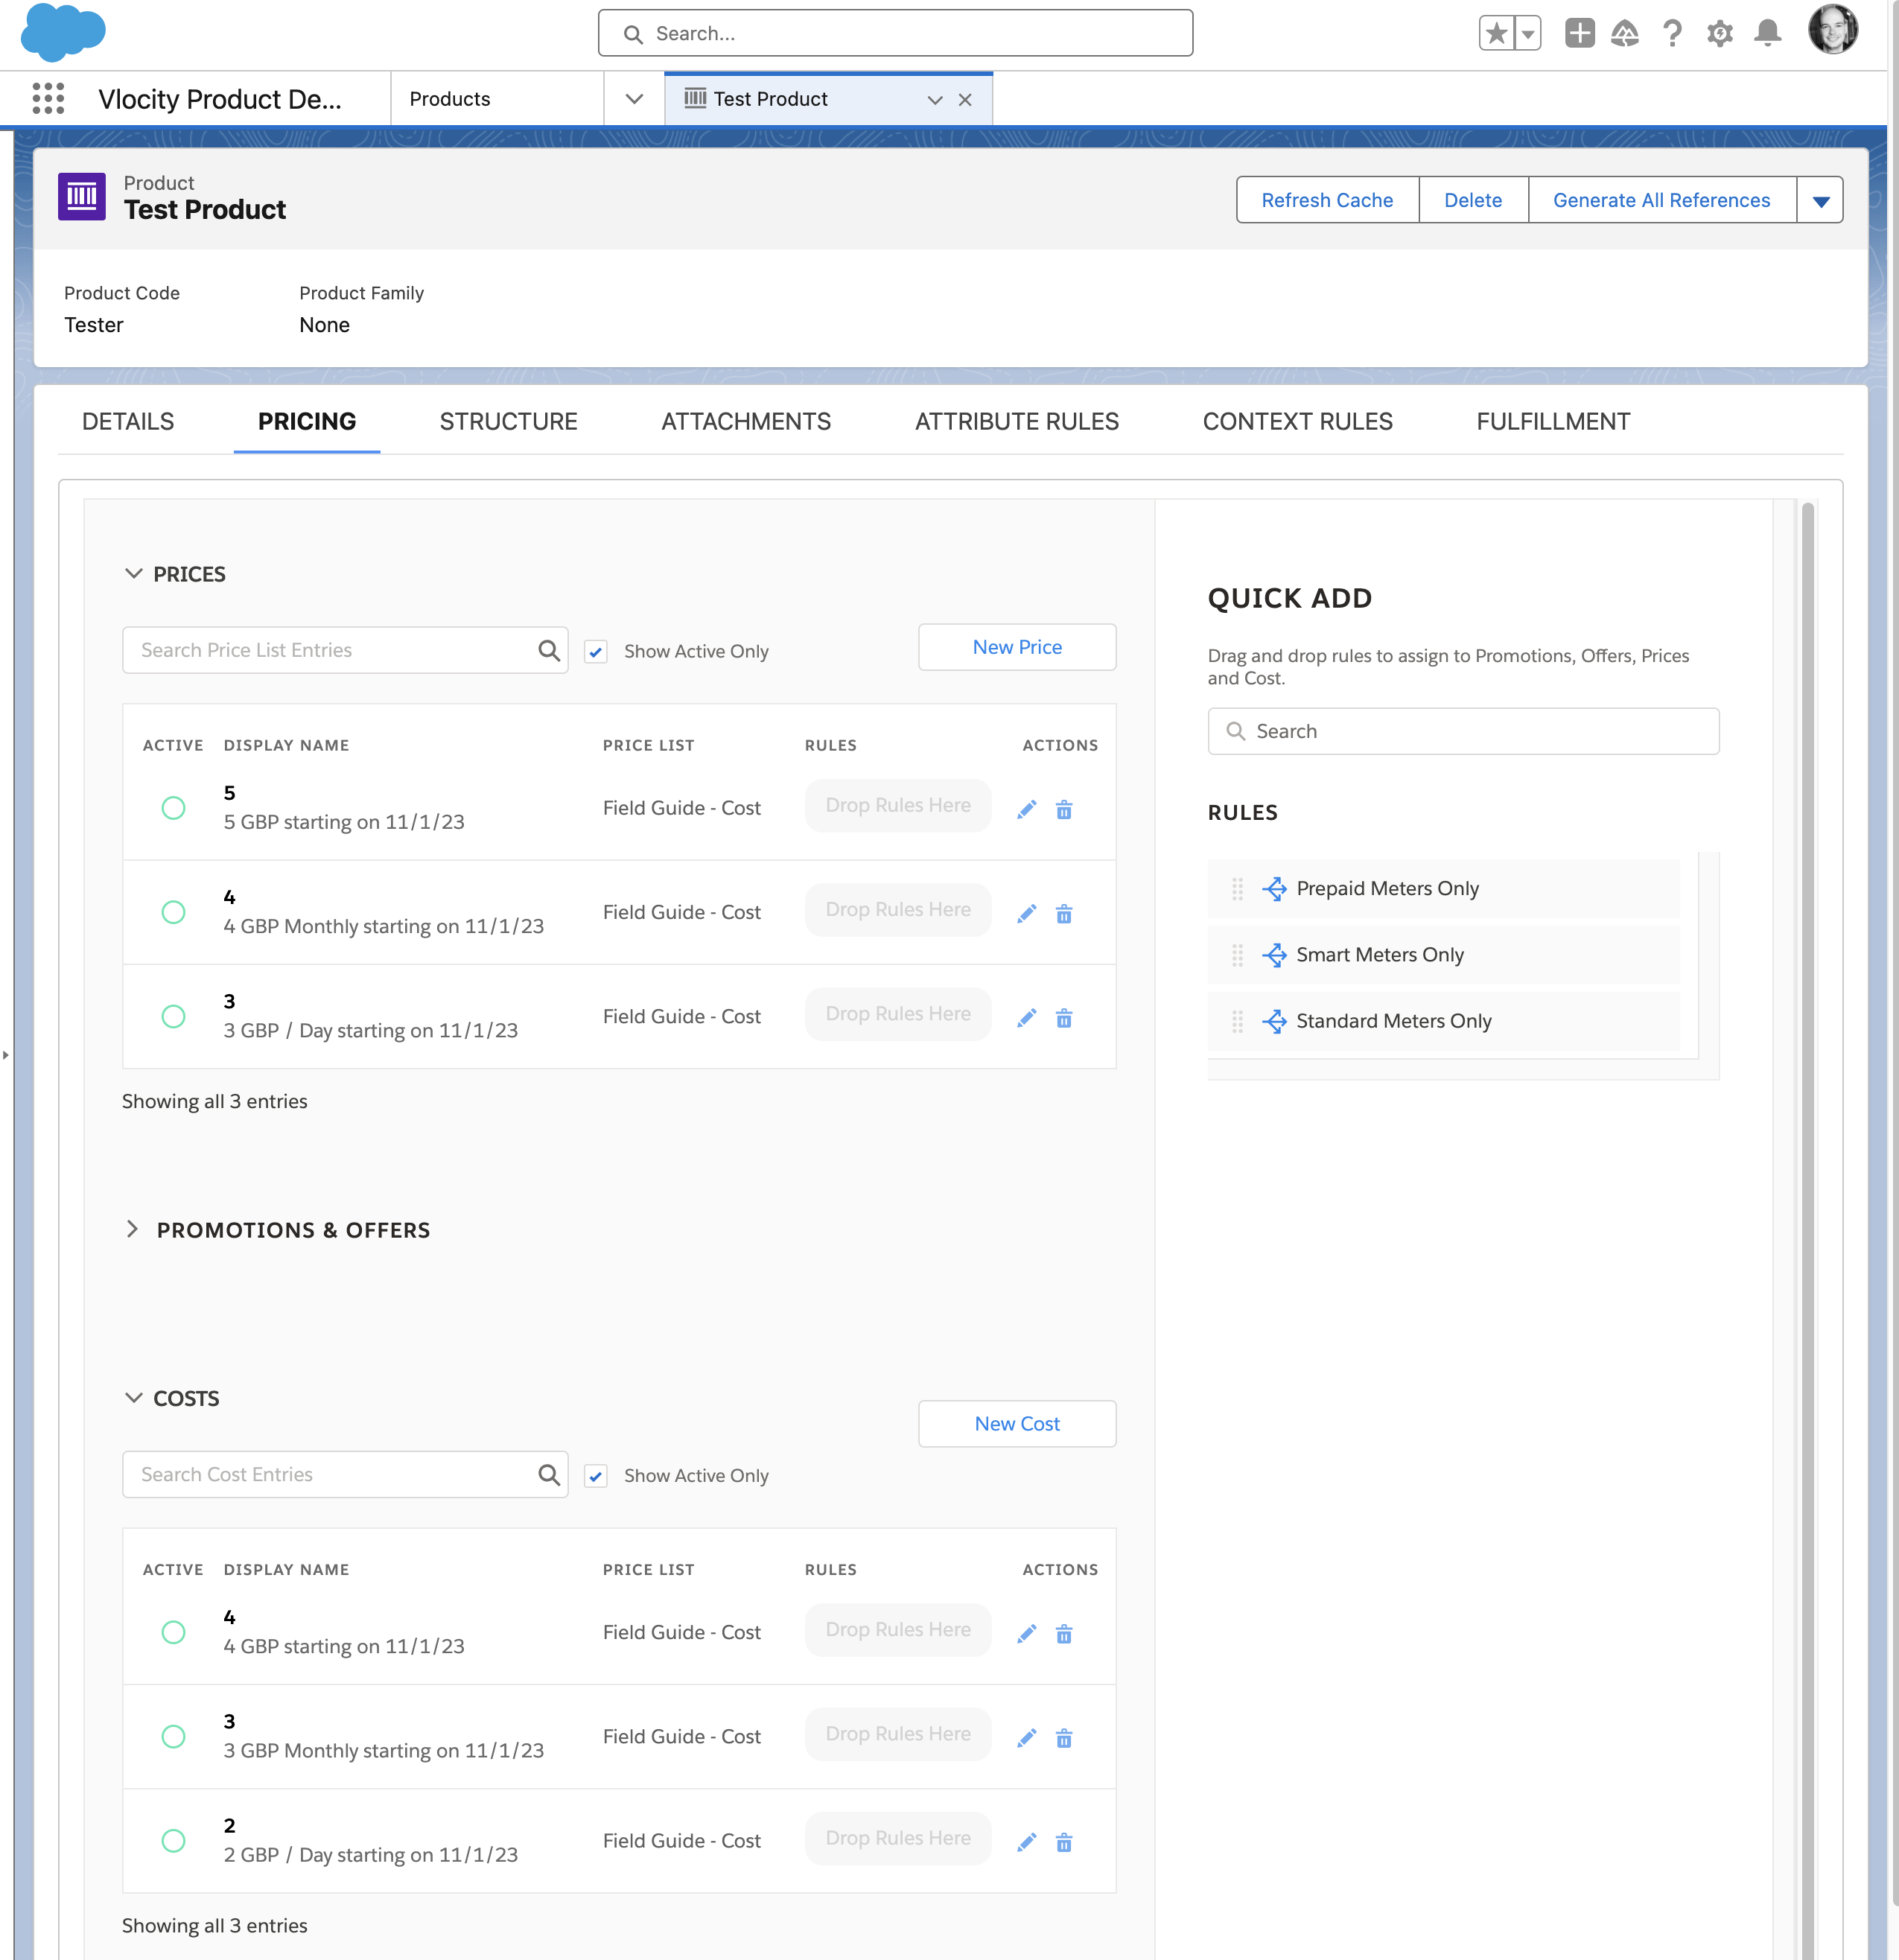The width and height of the screenshot is (1899, 1960).
Task: Edit the 4 GBP starting on 11/1/23 cost
Action: click(x=1026, y=1633)
